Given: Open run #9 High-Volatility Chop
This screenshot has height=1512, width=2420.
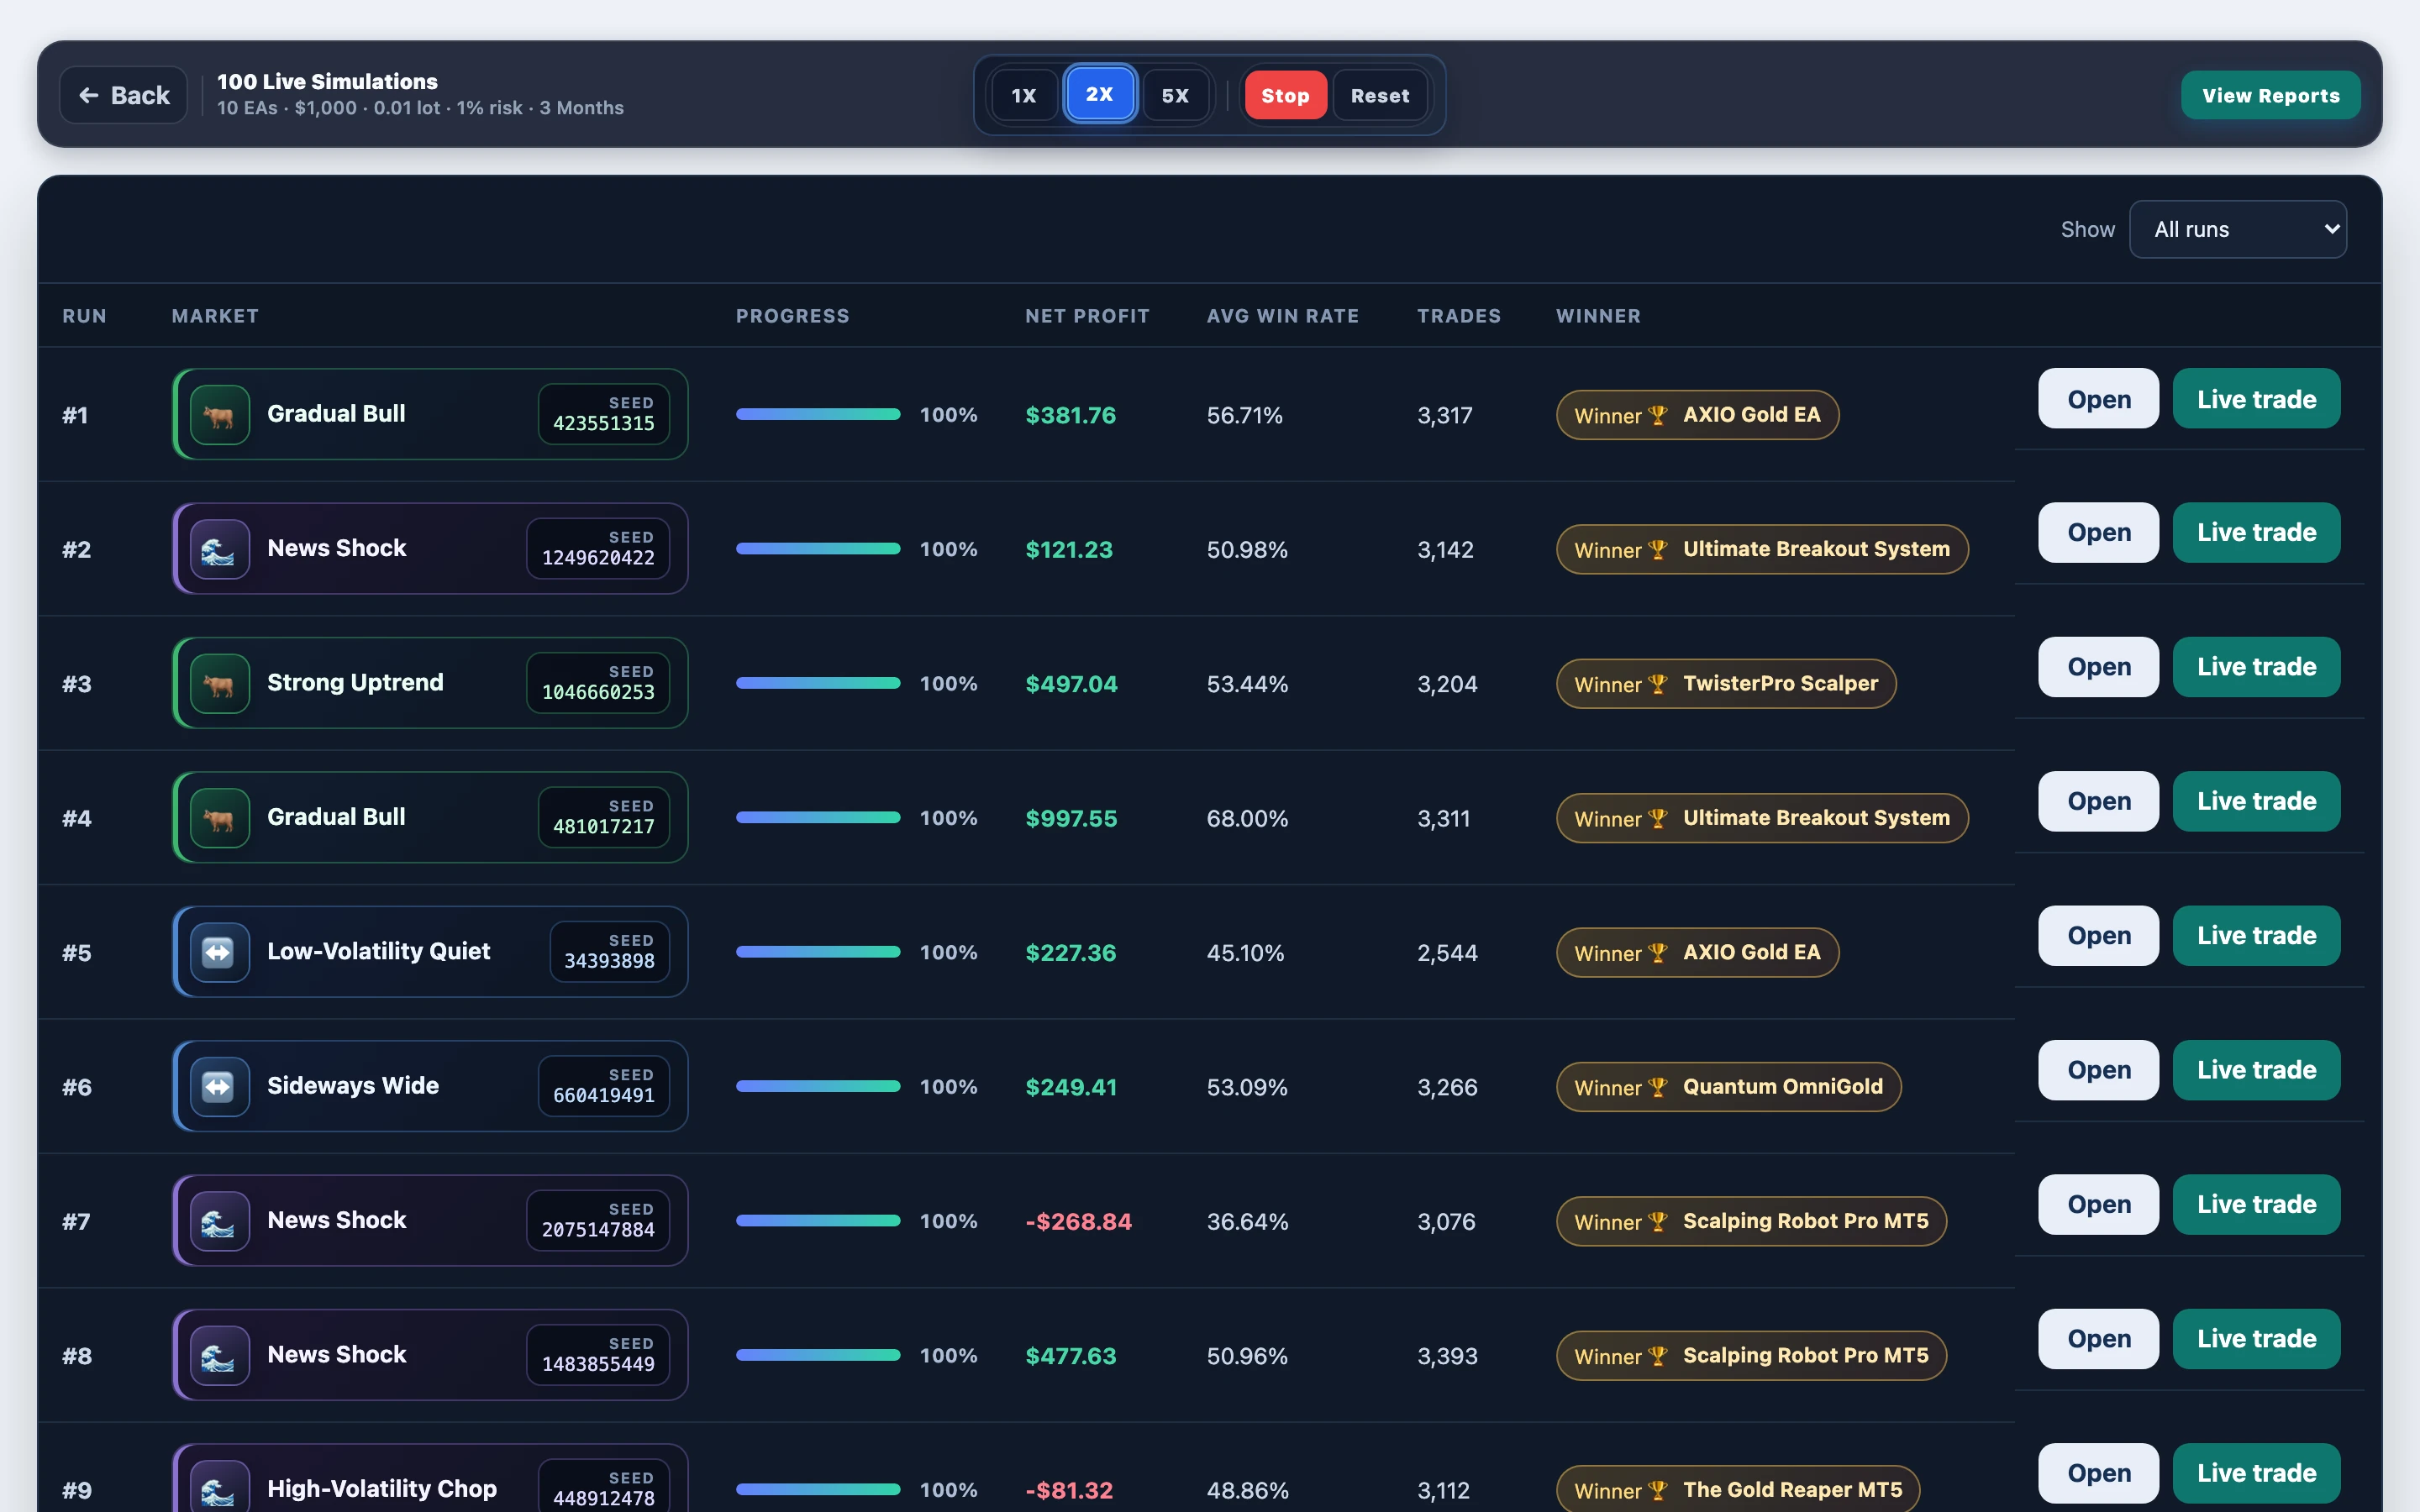Looking at the screenshot, I should (x=2098, y=1473).
